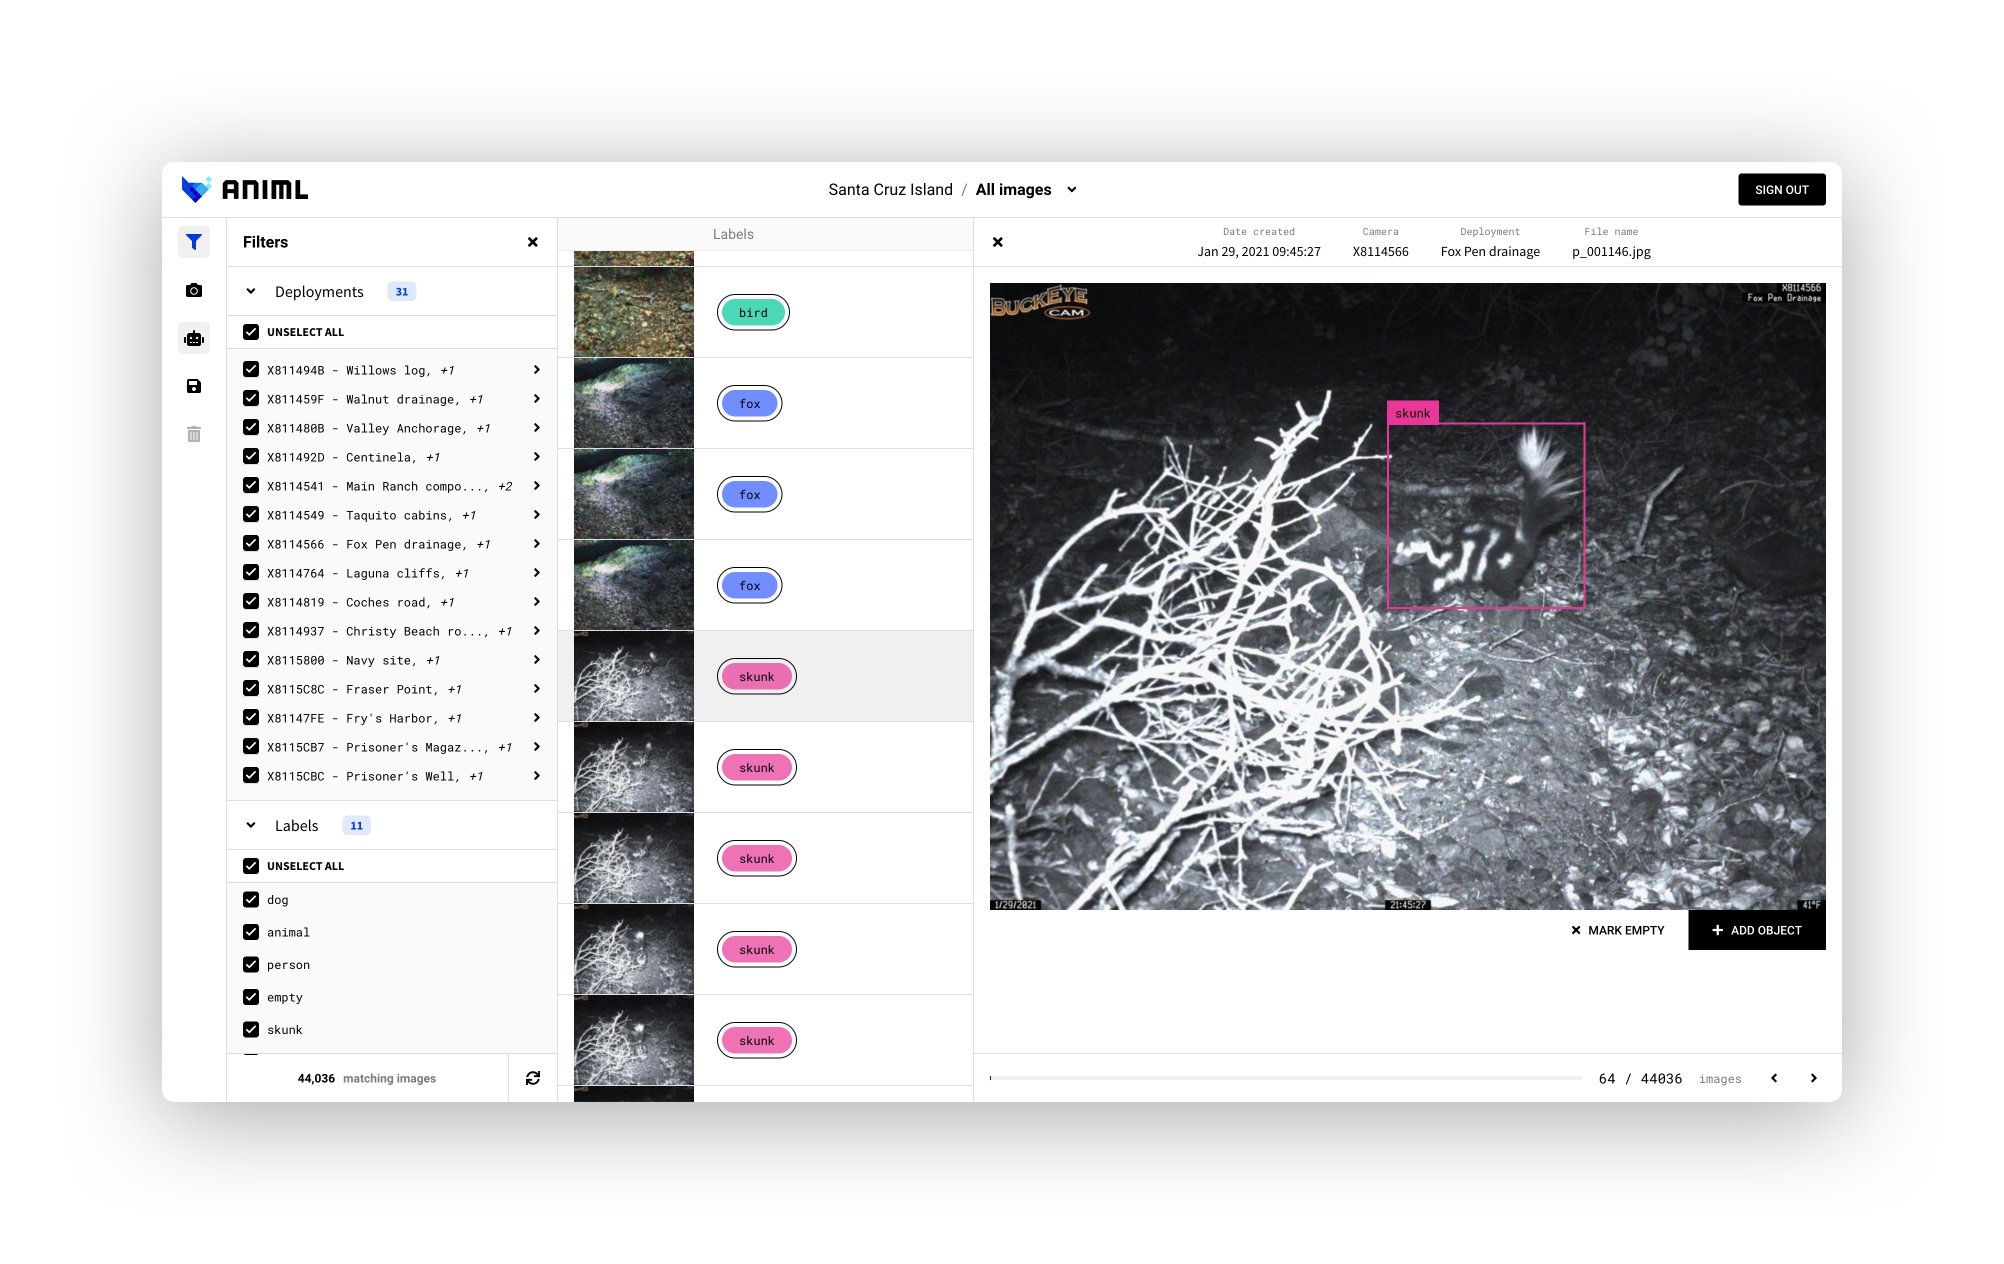Open the filter funnel sidebar icon

[x=194, y=242]
